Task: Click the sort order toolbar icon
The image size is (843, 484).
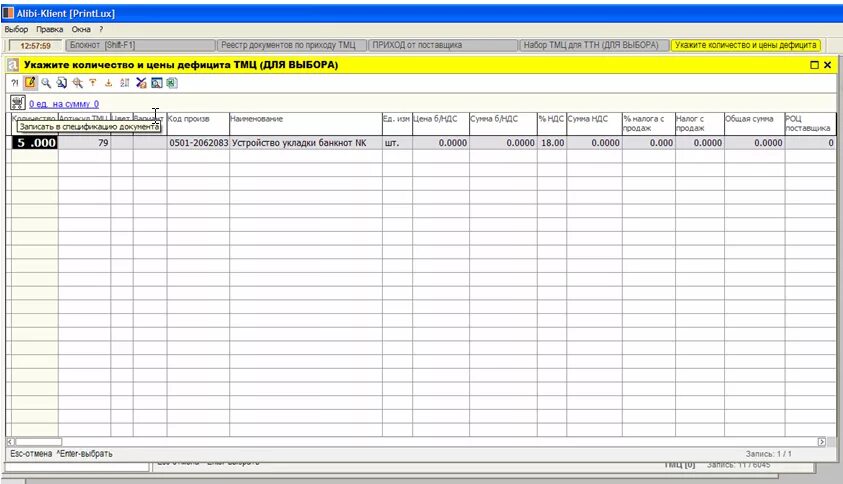Action: pos(125,83)
